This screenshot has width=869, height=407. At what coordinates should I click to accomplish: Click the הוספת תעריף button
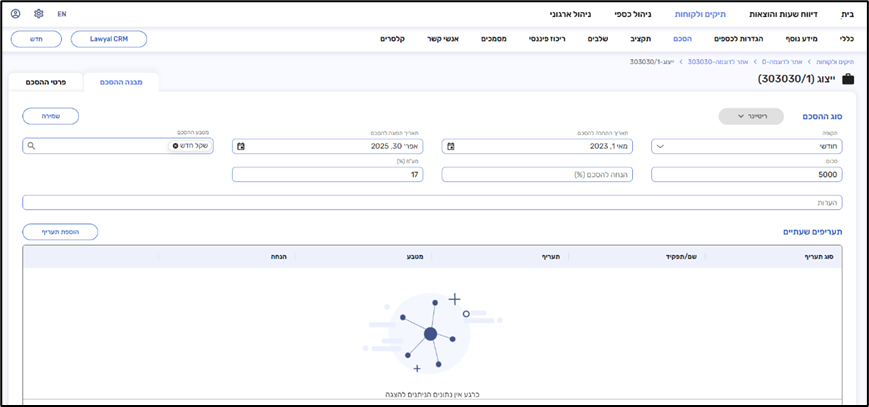[x=60, y=232]
